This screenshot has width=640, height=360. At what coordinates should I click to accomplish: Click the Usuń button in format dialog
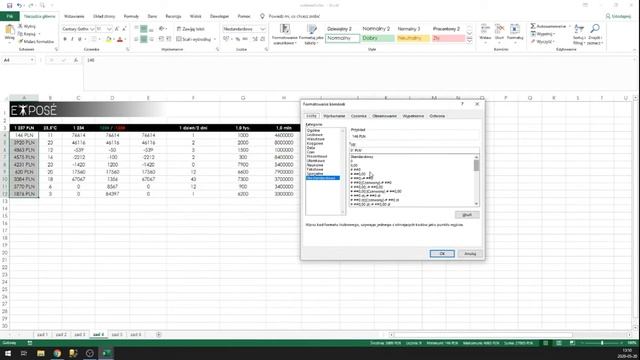[467, 215]
